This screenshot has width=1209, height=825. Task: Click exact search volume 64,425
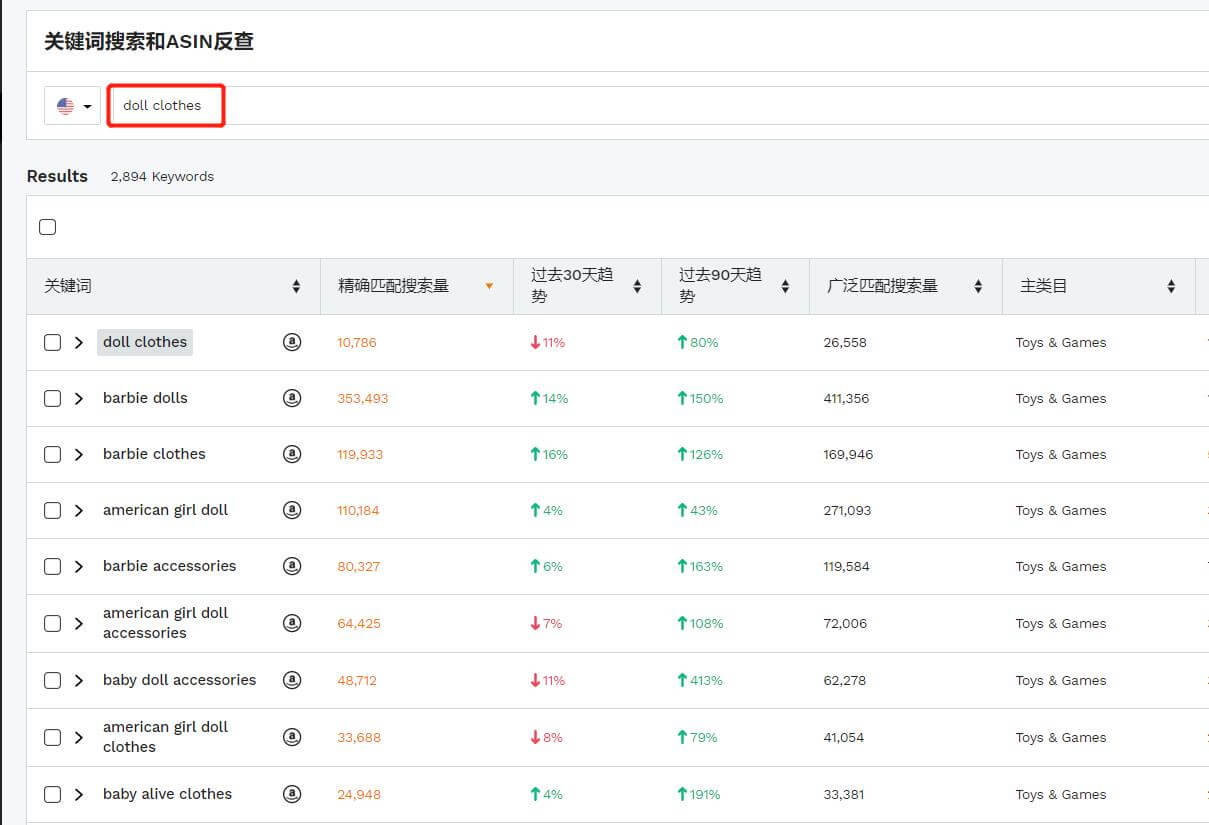[359, 623]
